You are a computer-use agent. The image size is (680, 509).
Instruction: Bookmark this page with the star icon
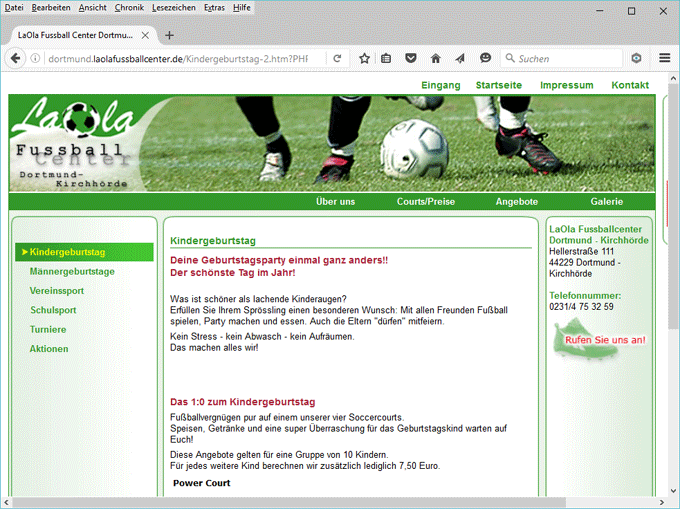click(x=364, y=58)
